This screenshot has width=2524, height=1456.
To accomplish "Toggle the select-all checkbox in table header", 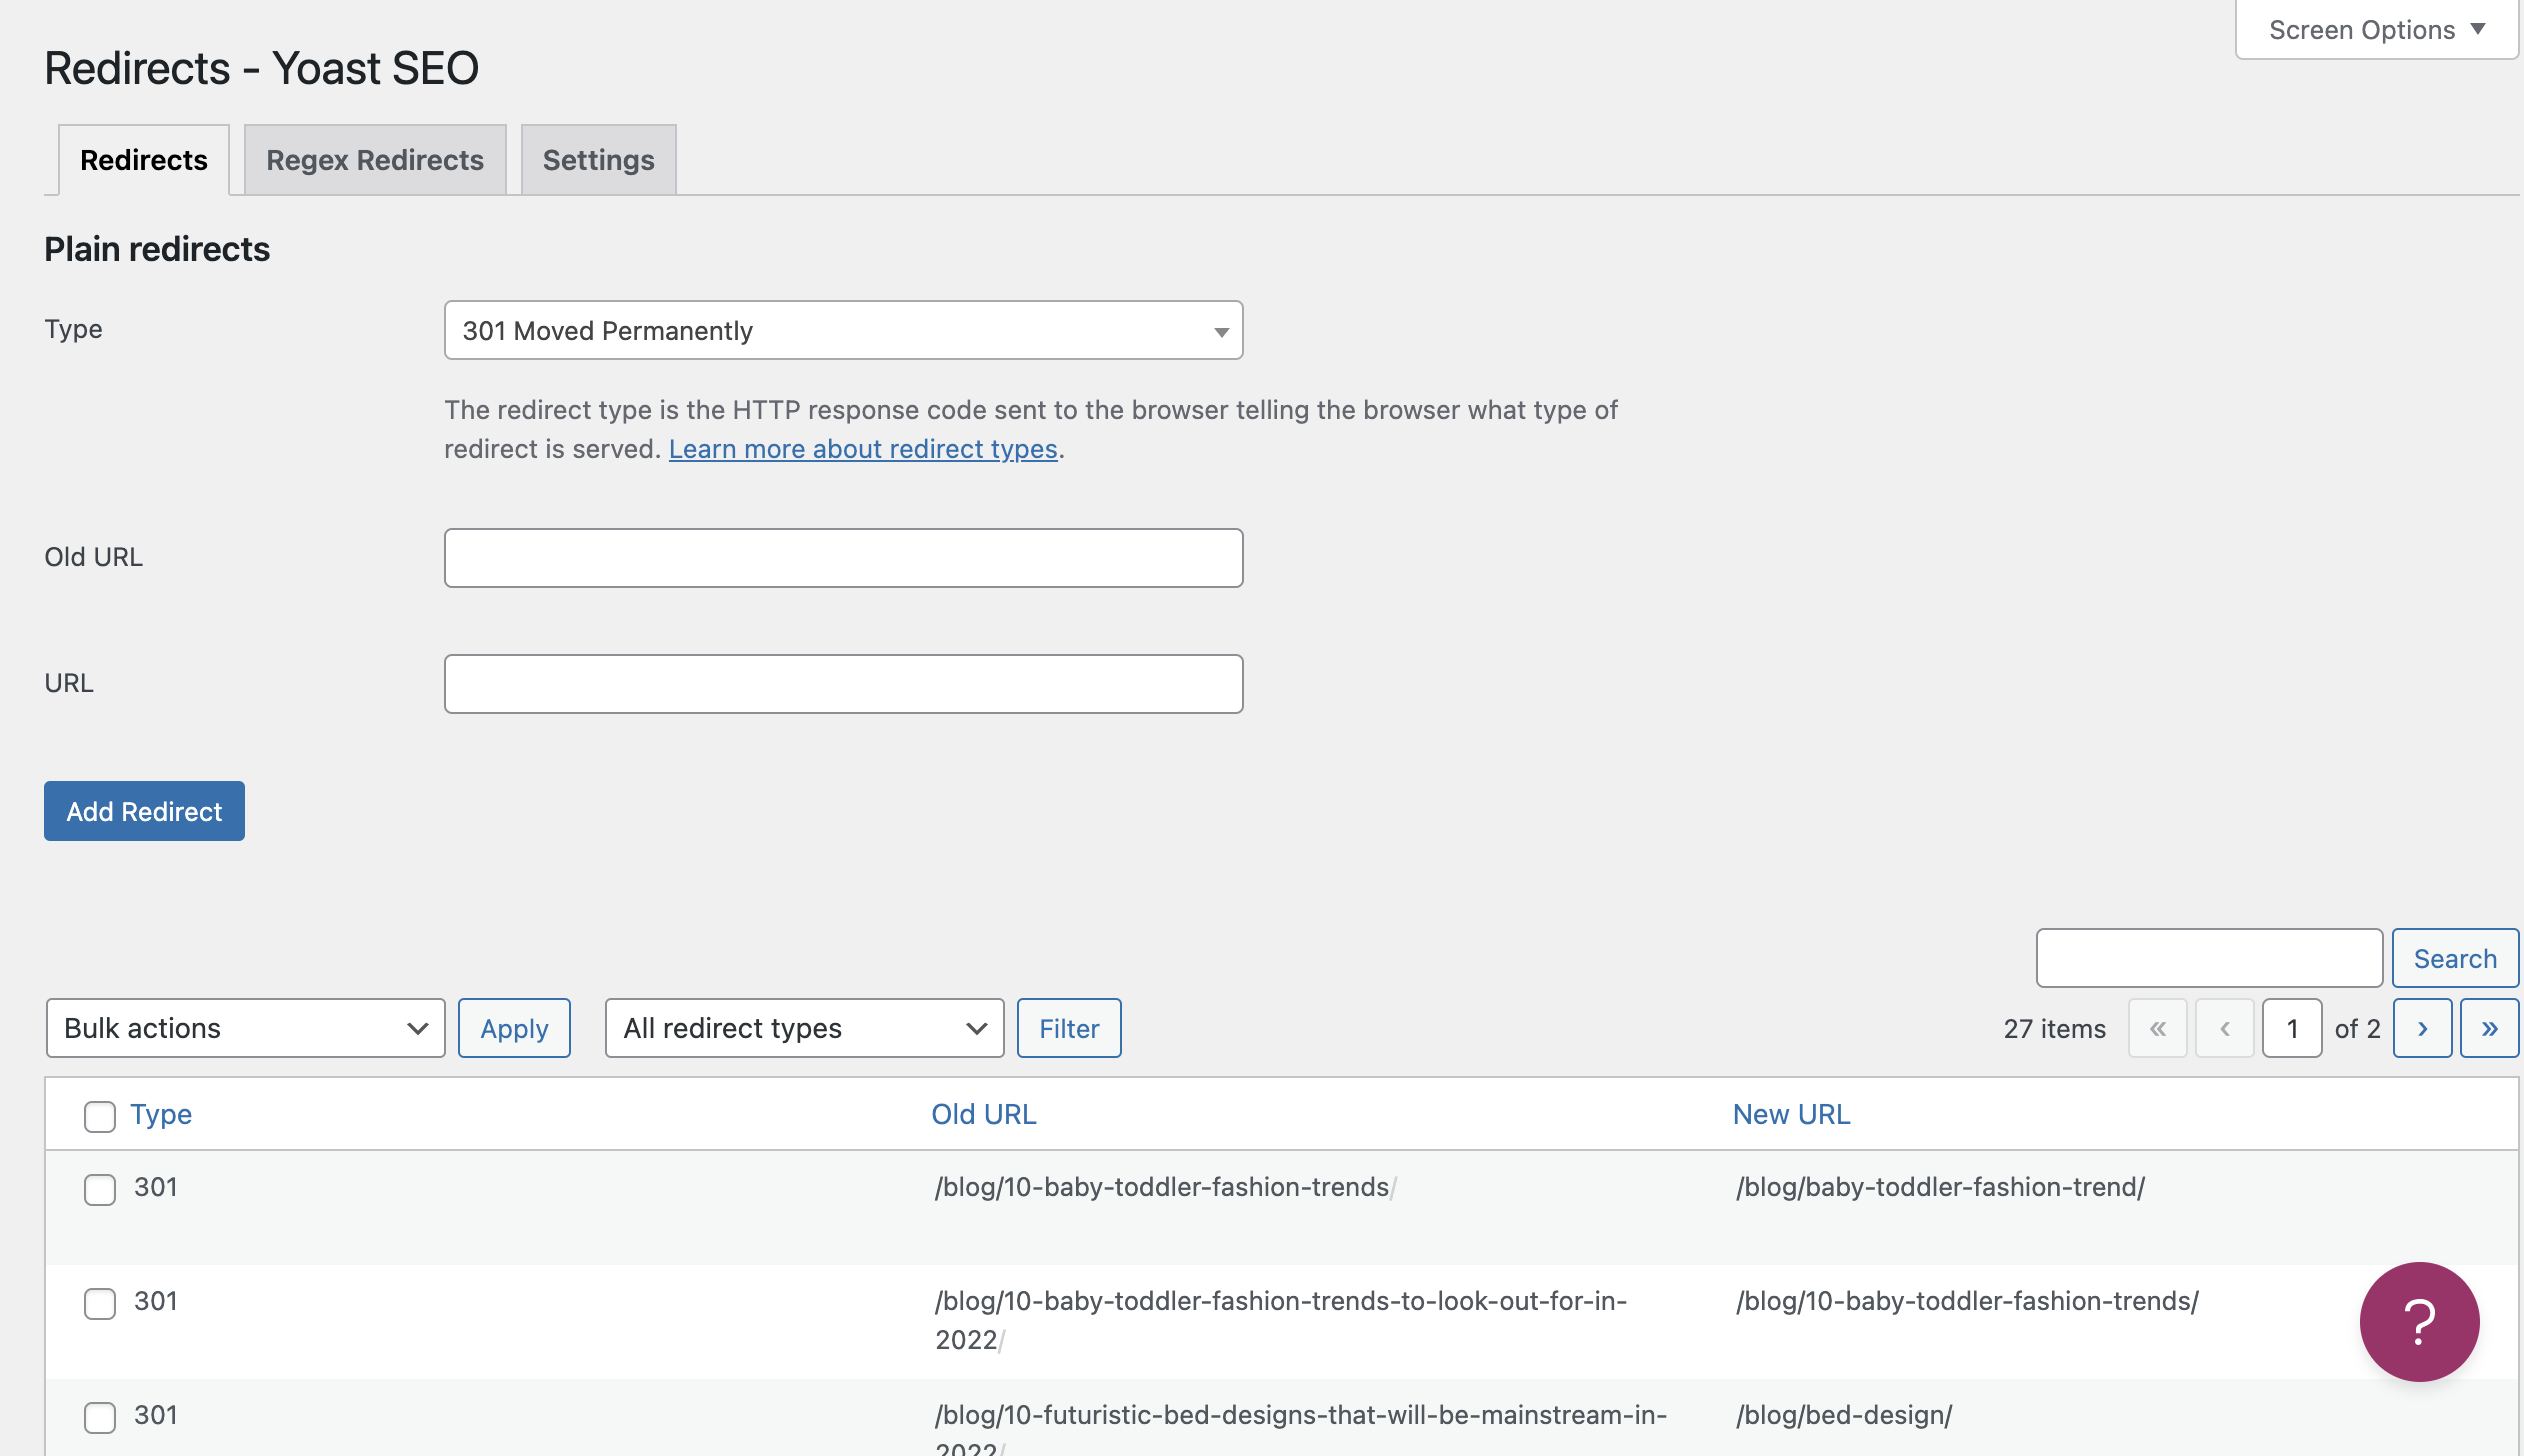I will pos(100,1116).
